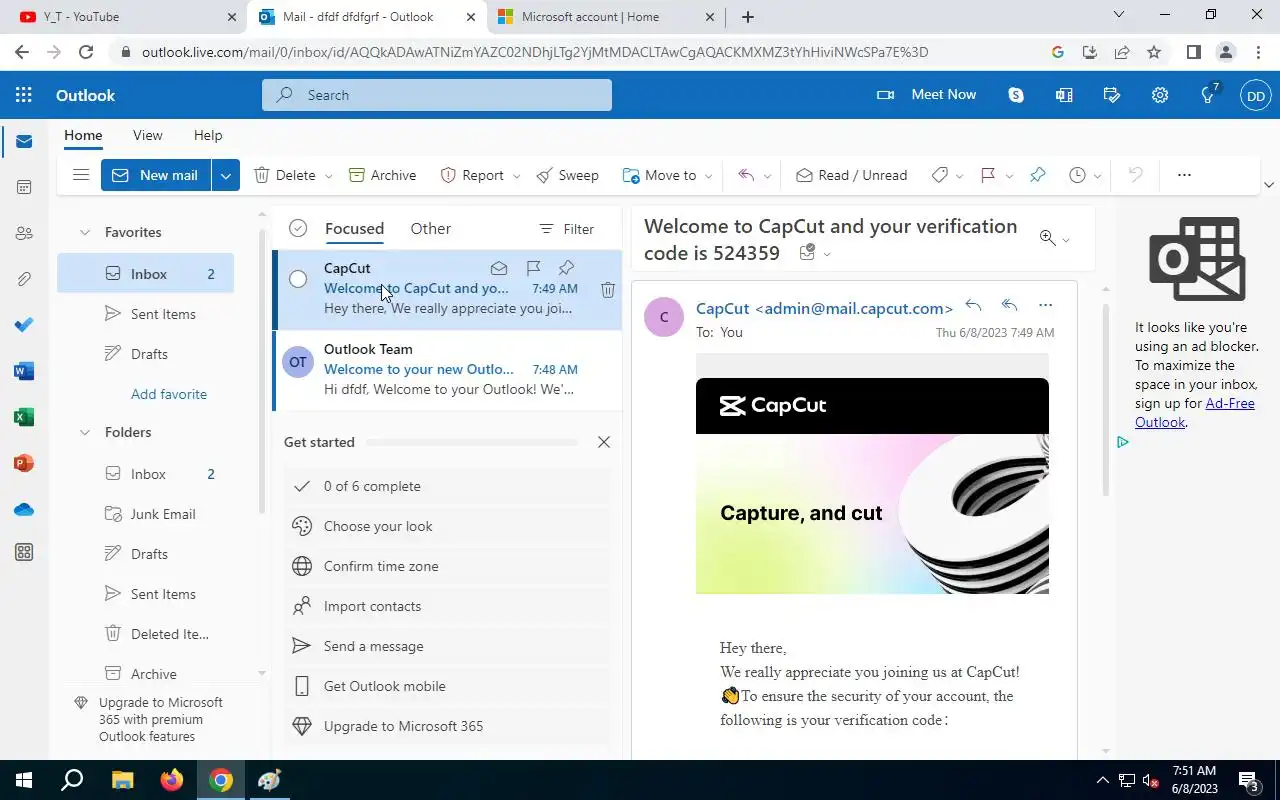Open the New mail dropdown arrow

tap(226, 175)
